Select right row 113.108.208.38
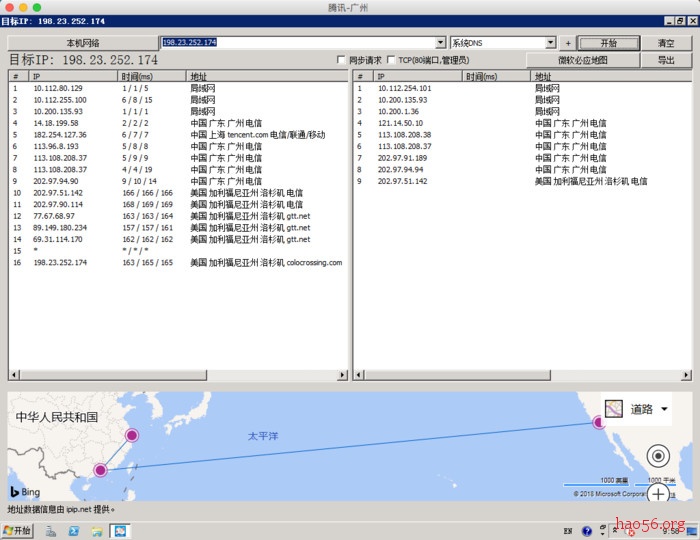This screenshot has height=540, width=700. point(522,135)
